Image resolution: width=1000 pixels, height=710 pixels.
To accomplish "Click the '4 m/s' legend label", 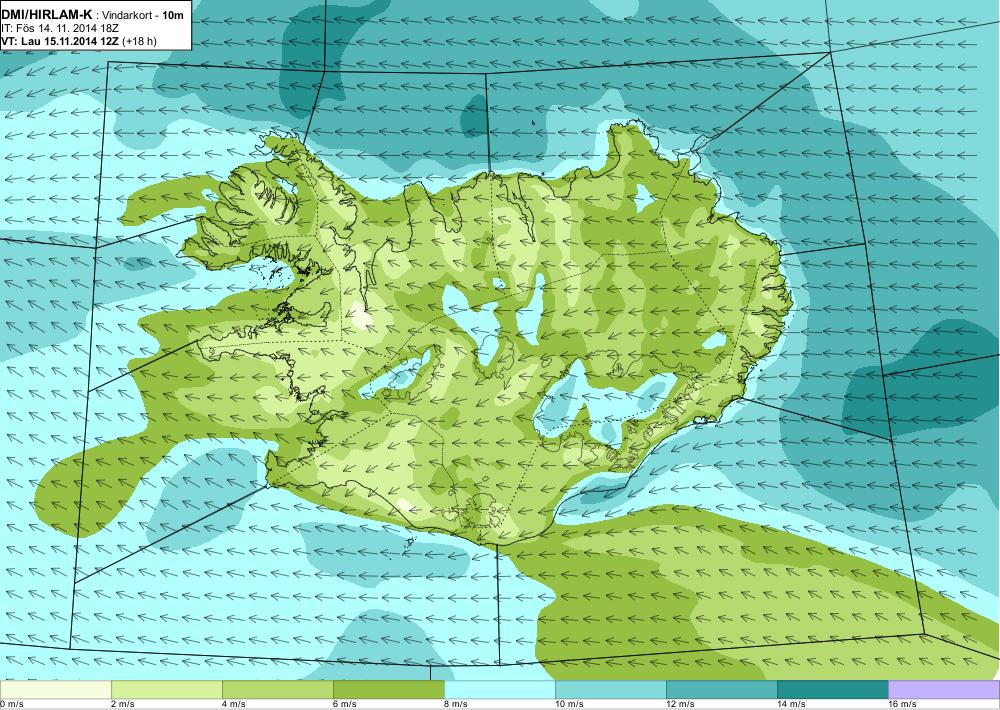I will pos(234,704).
